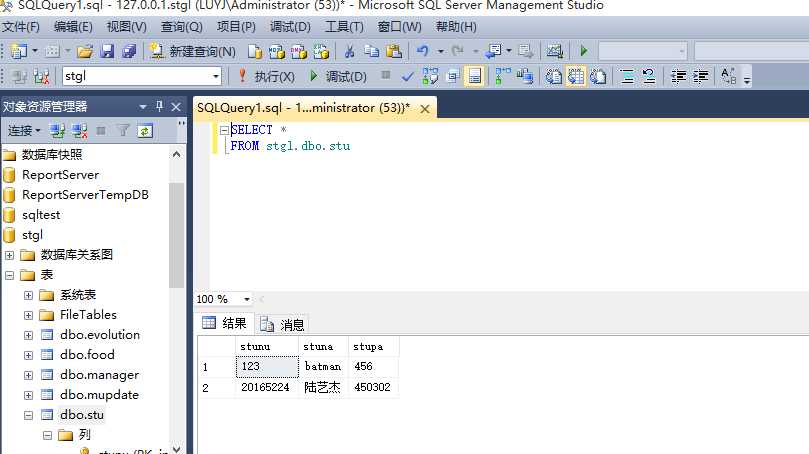Close the SQLQuery1.sql tab
Viewport: 809px width, 454px height.
425,109
